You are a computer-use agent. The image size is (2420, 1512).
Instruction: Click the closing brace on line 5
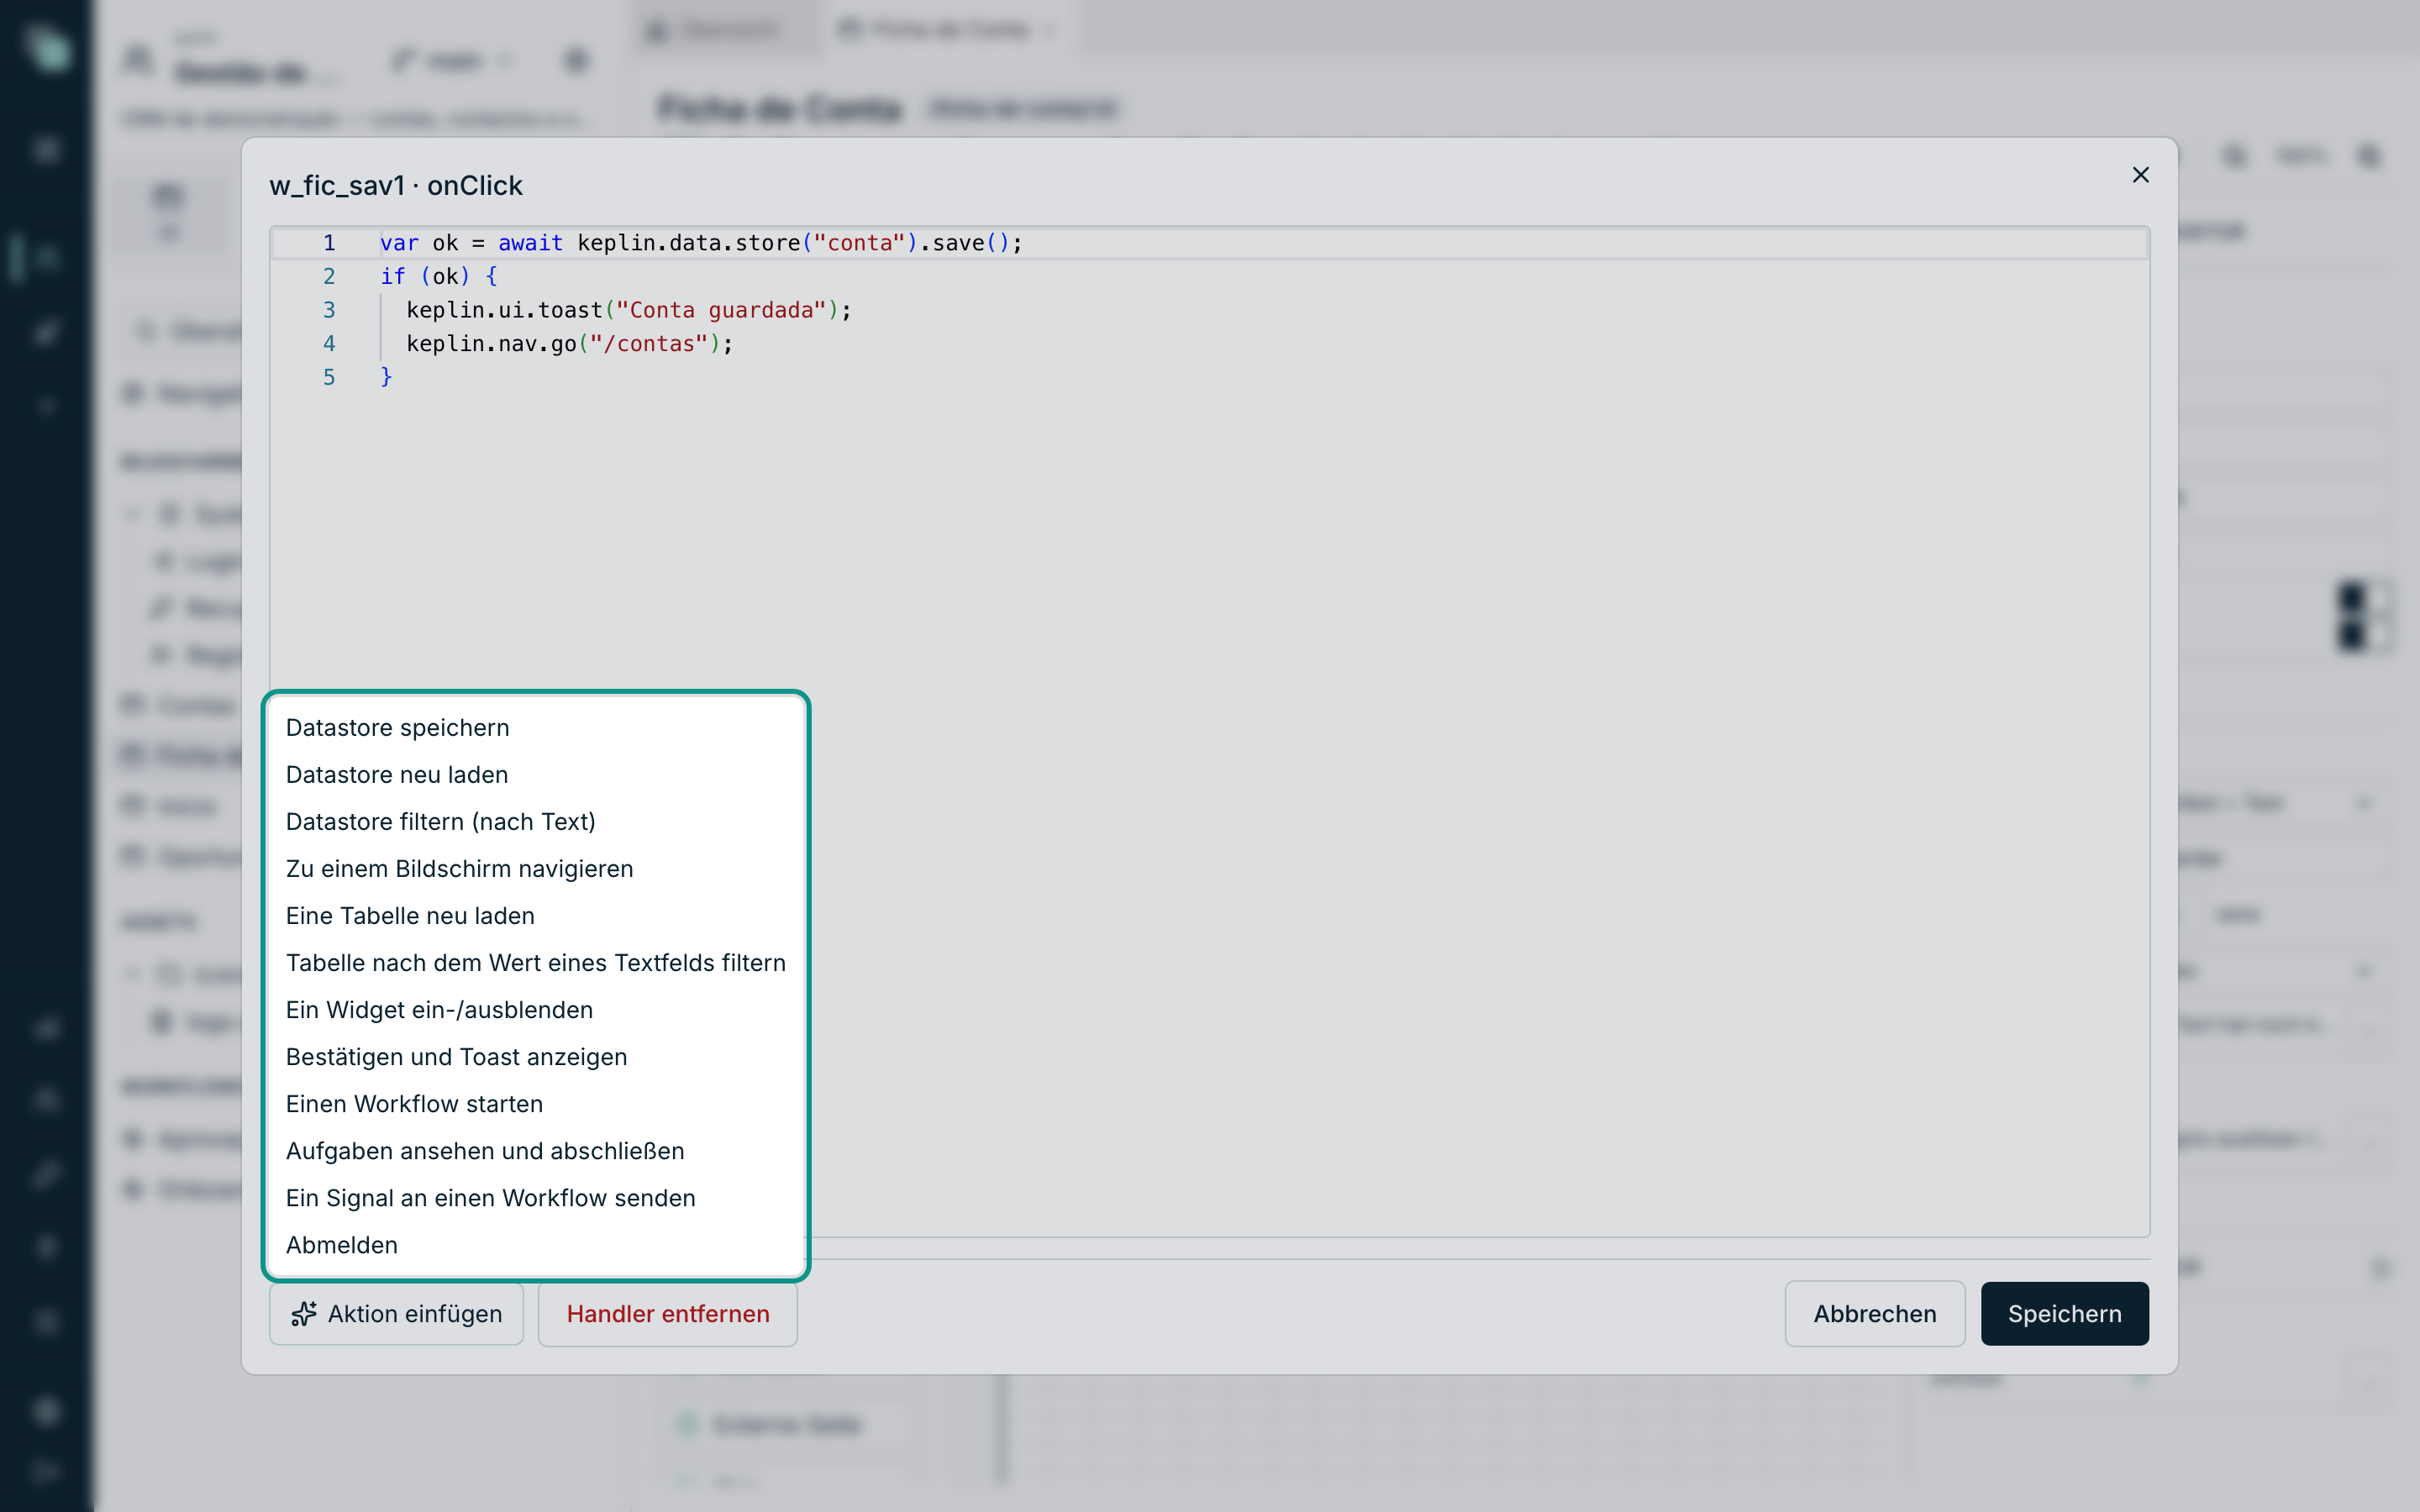click(386, 377)
